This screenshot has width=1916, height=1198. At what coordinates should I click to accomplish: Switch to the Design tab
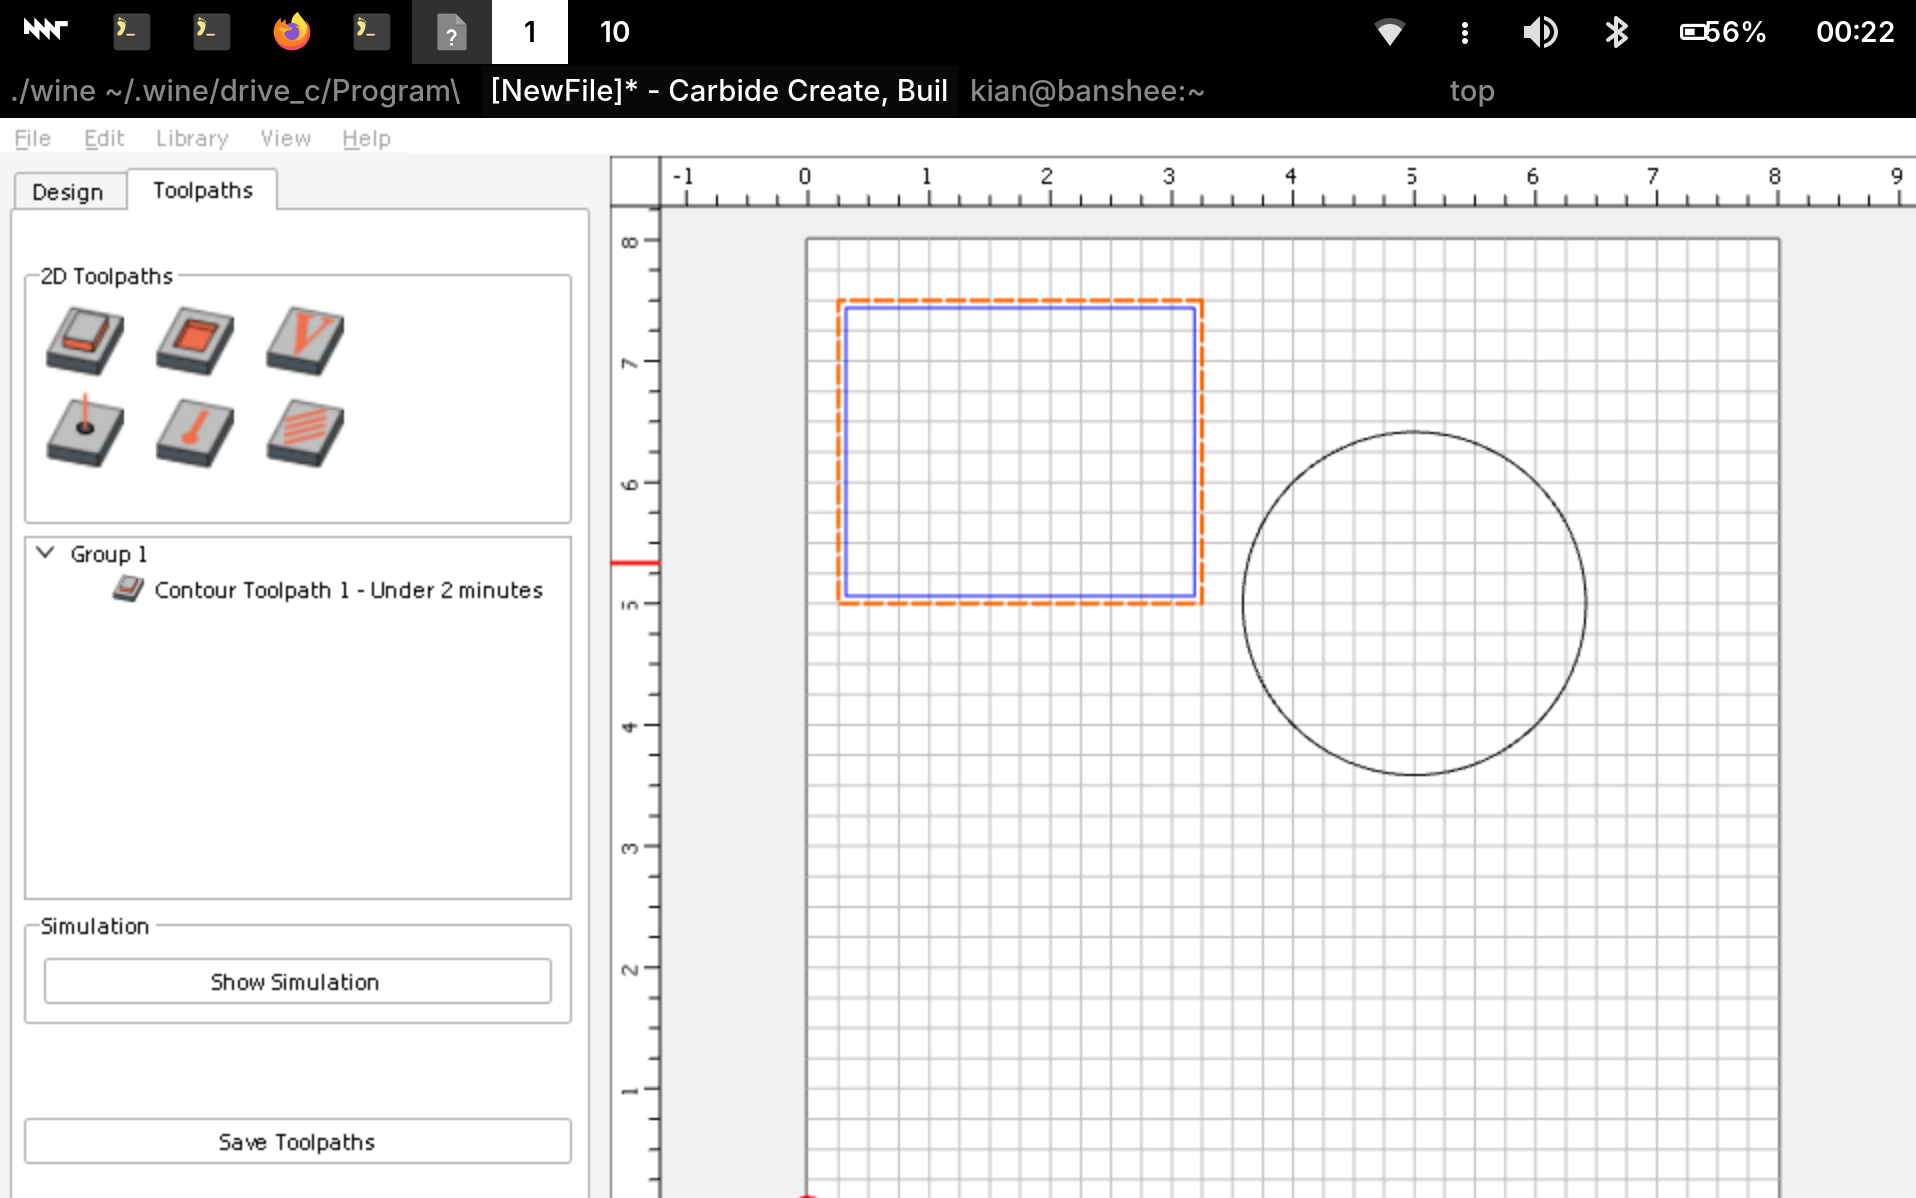68,191
